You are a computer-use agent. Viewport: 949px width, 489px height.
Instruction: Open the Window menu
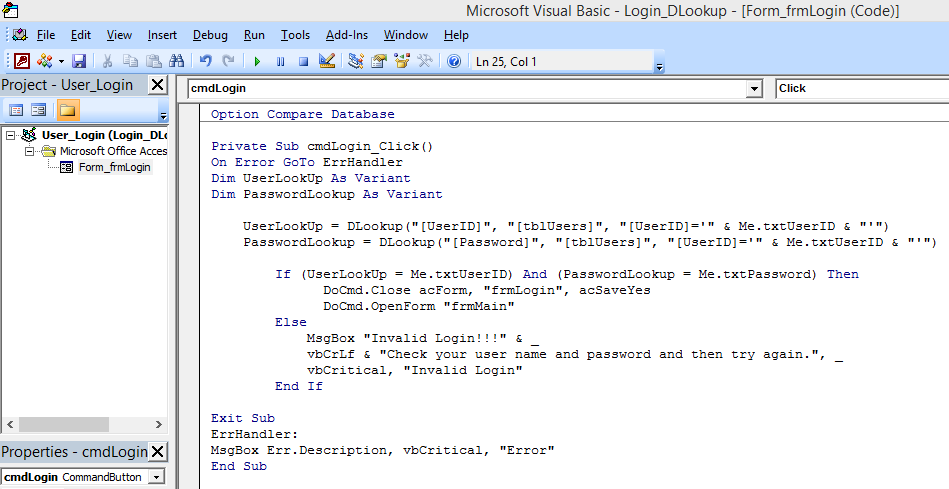pos(406,35)
